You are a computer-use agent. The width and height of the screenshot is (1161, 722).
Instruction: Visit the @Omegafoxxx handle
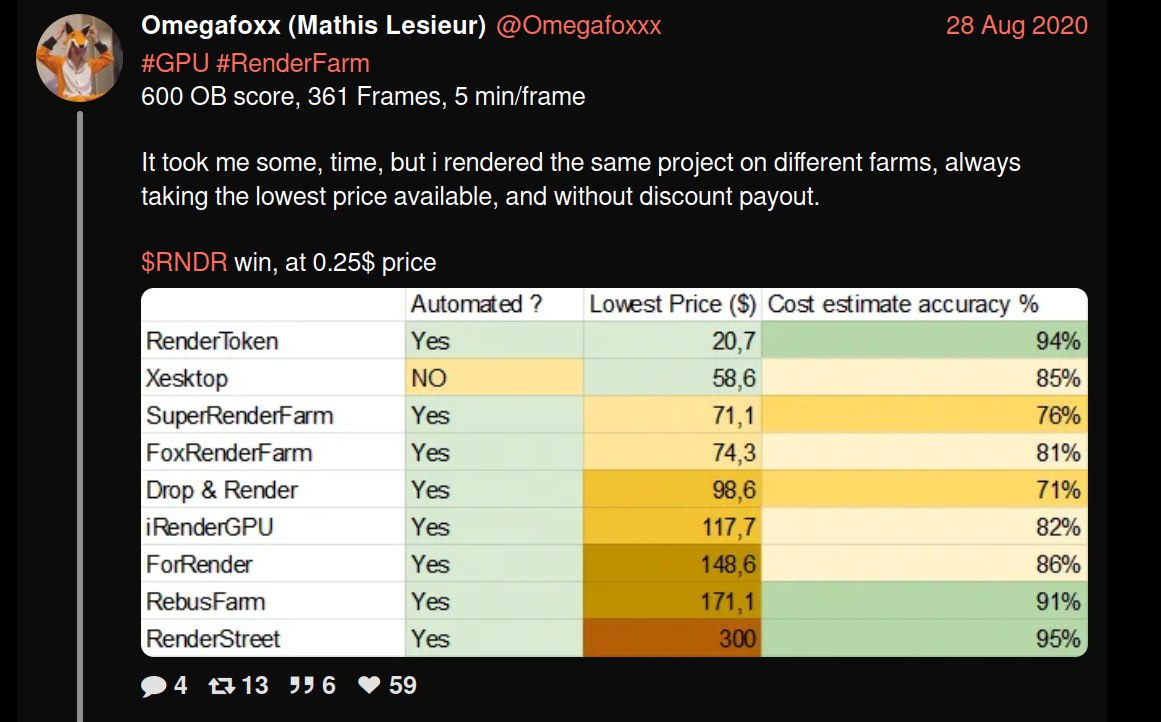point(577,26)
